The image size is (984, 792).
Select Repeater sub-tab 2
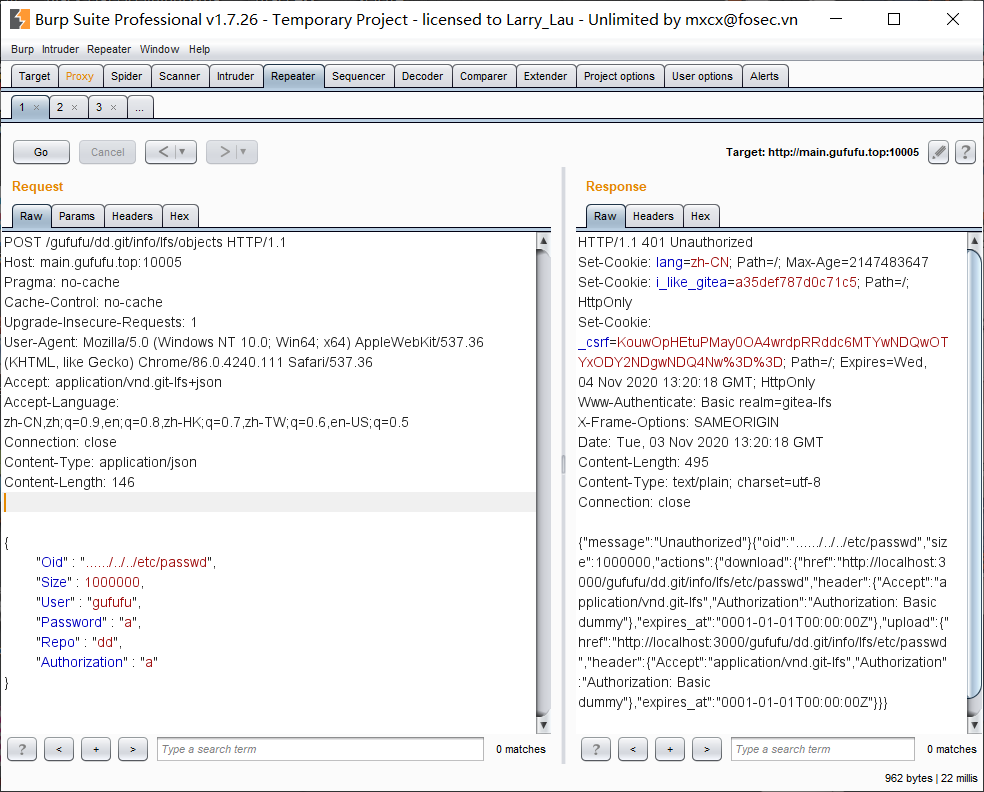pos(60,107)
